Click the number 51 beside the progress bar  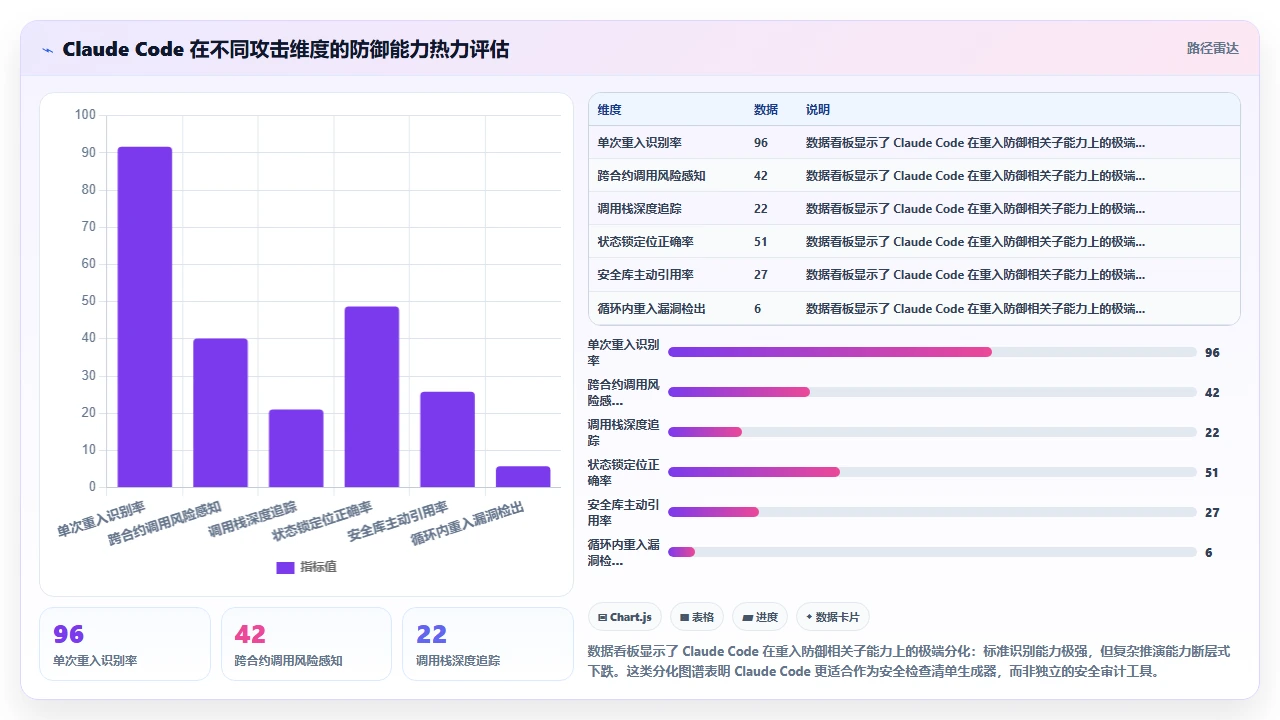point(1212,472)
